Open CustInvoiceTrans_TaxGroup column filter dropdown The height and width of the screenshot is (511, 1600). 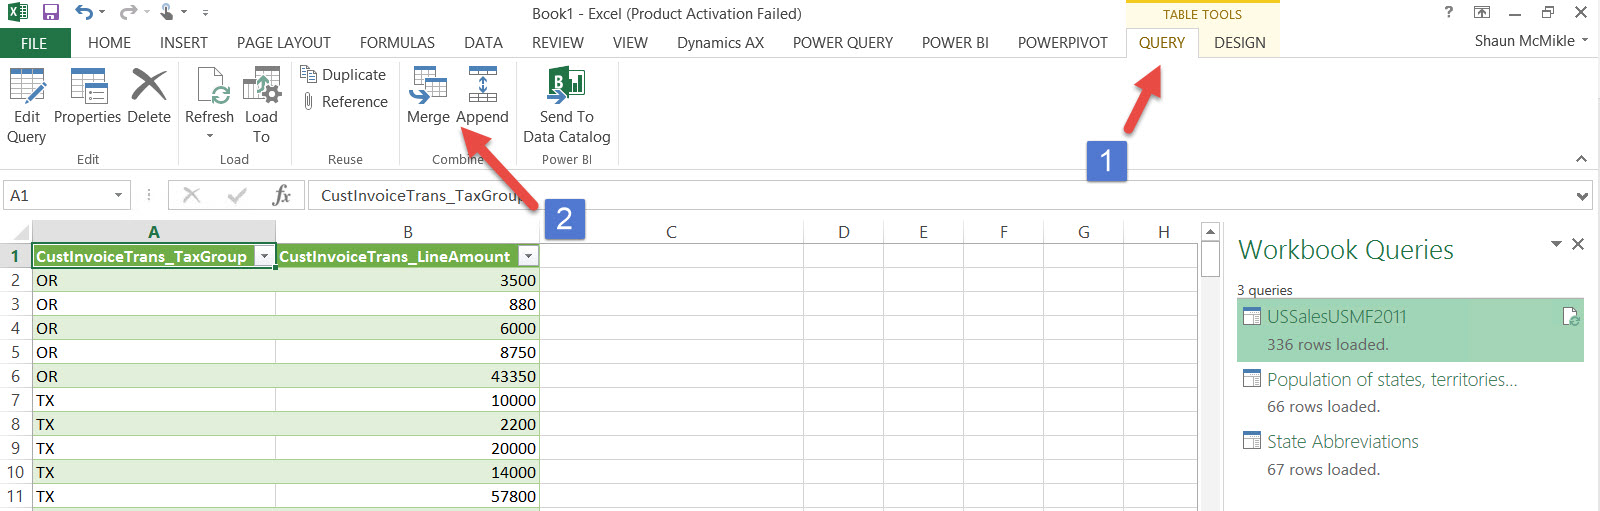264,257
